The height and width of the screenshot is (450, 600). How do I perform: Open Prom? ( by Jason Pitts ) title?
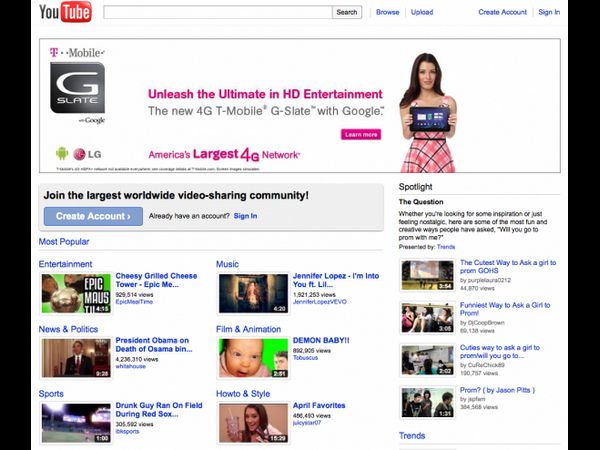[497, 390]
